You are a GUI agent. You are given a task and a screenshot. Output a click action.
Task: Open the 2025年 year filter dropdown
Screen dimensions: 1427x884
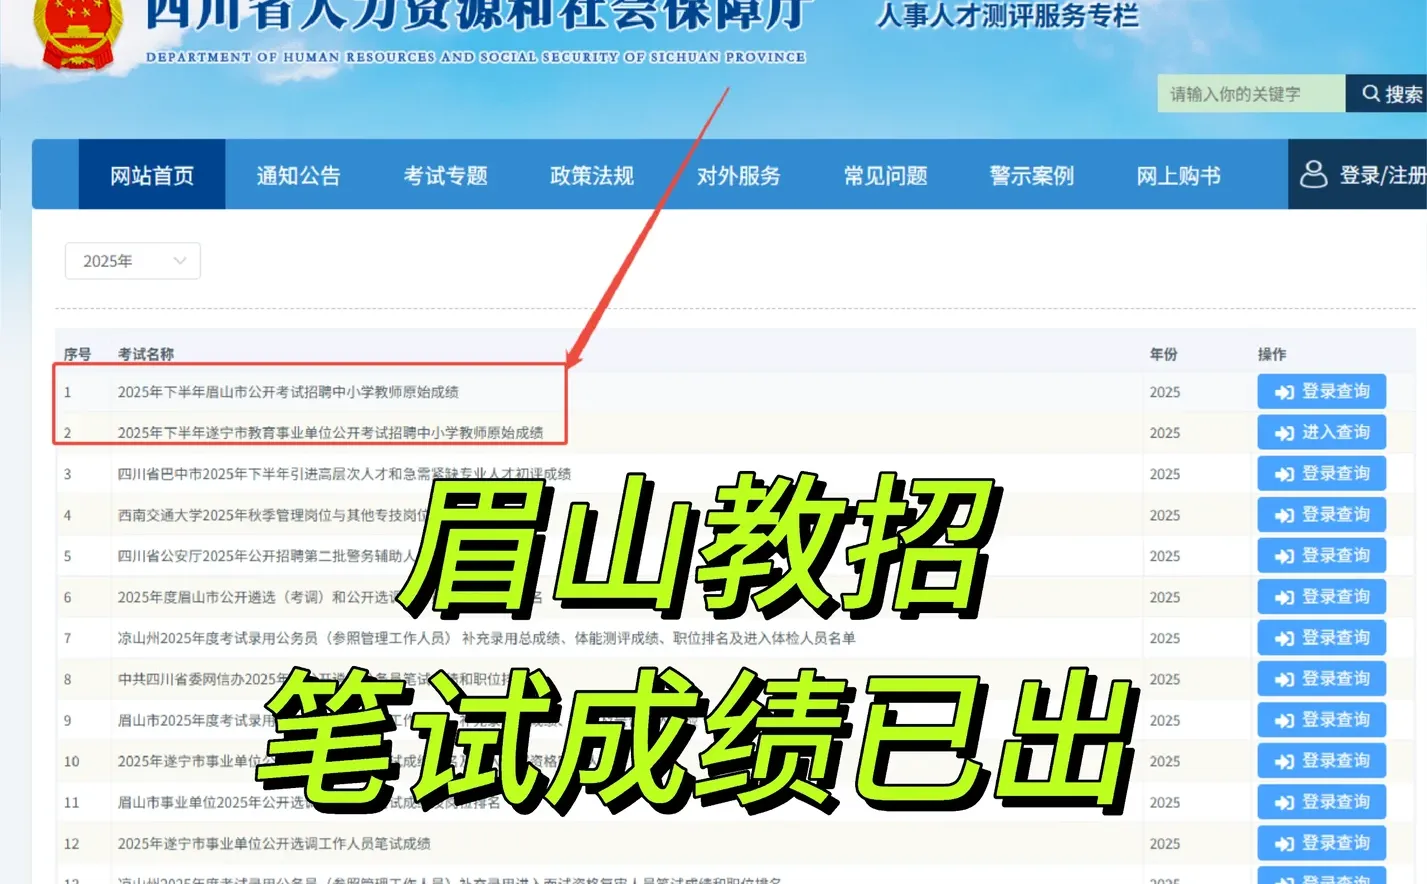point(132,260)
